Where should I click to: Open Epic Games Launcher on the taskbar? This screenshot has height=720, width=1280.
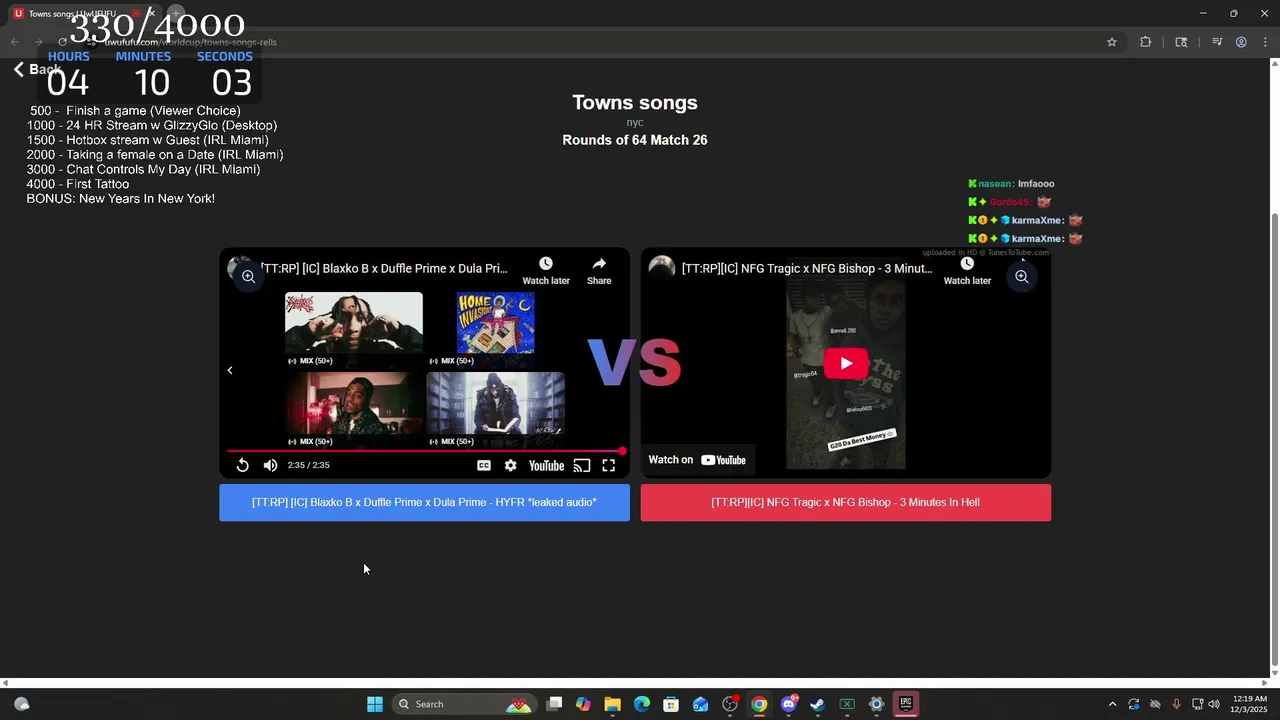pos(905,704)
